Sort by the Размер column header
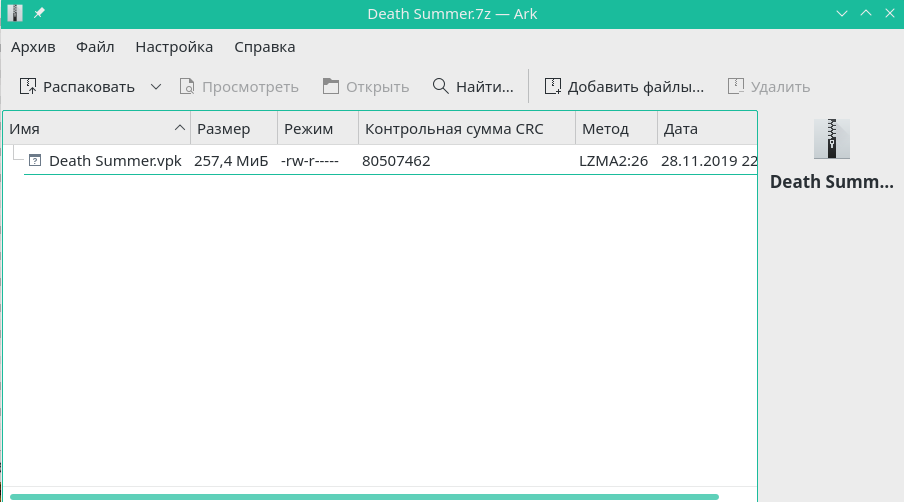 (234, 129)
